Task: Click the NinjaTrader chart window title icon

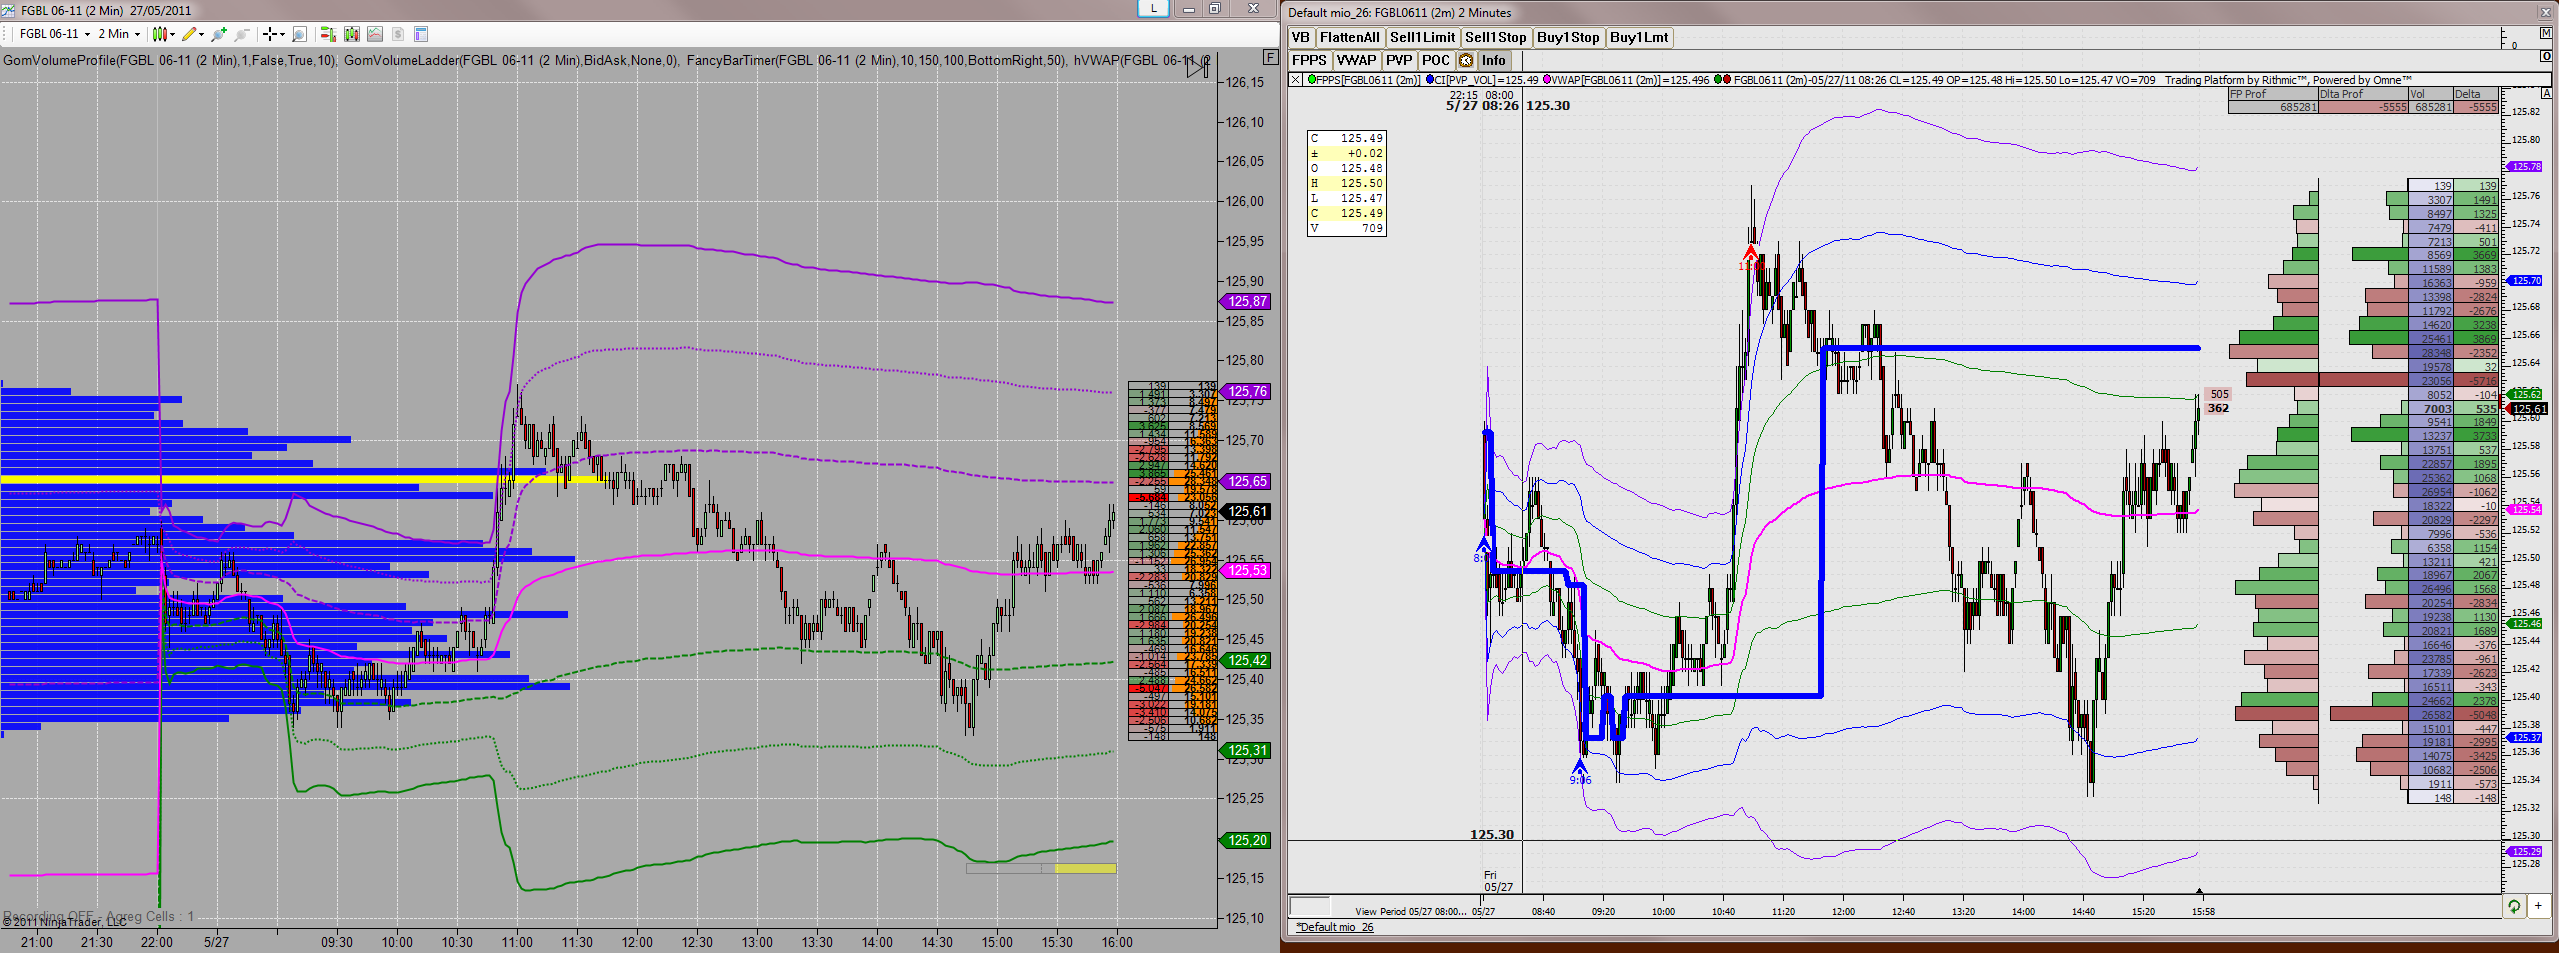Action: (9, 10)
